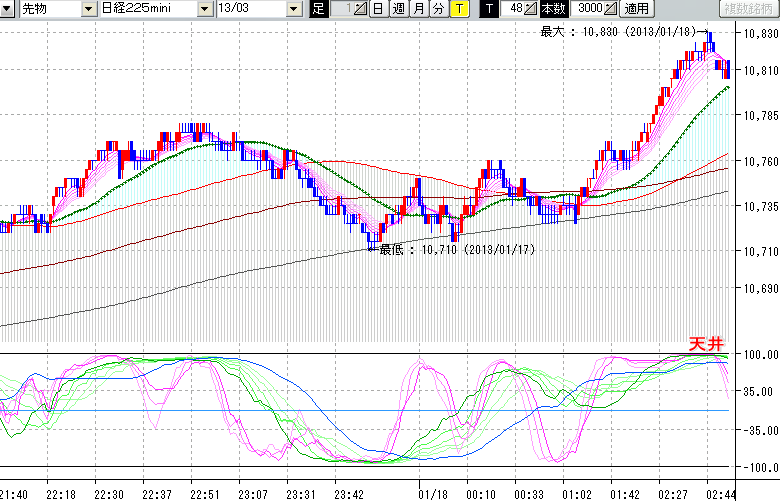Switch chart to monthly (月) bars
Screen dimensions: 780x501
pos(418,9)
